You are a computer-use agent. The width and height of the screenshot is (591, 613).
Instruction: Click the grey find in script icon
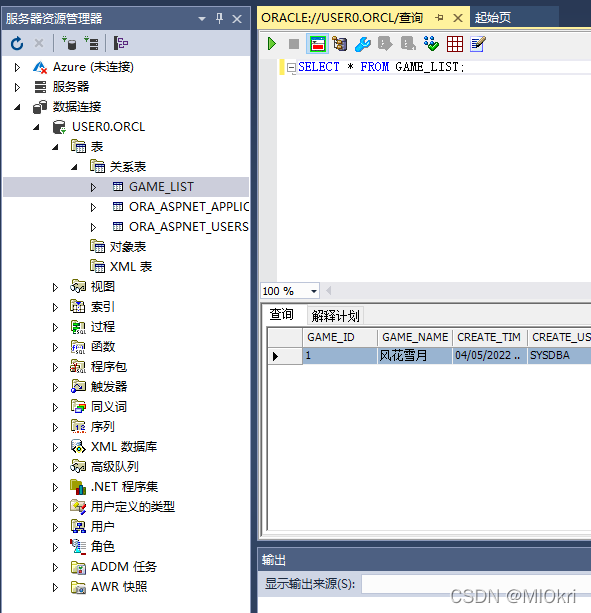click(x=408, y=44)
